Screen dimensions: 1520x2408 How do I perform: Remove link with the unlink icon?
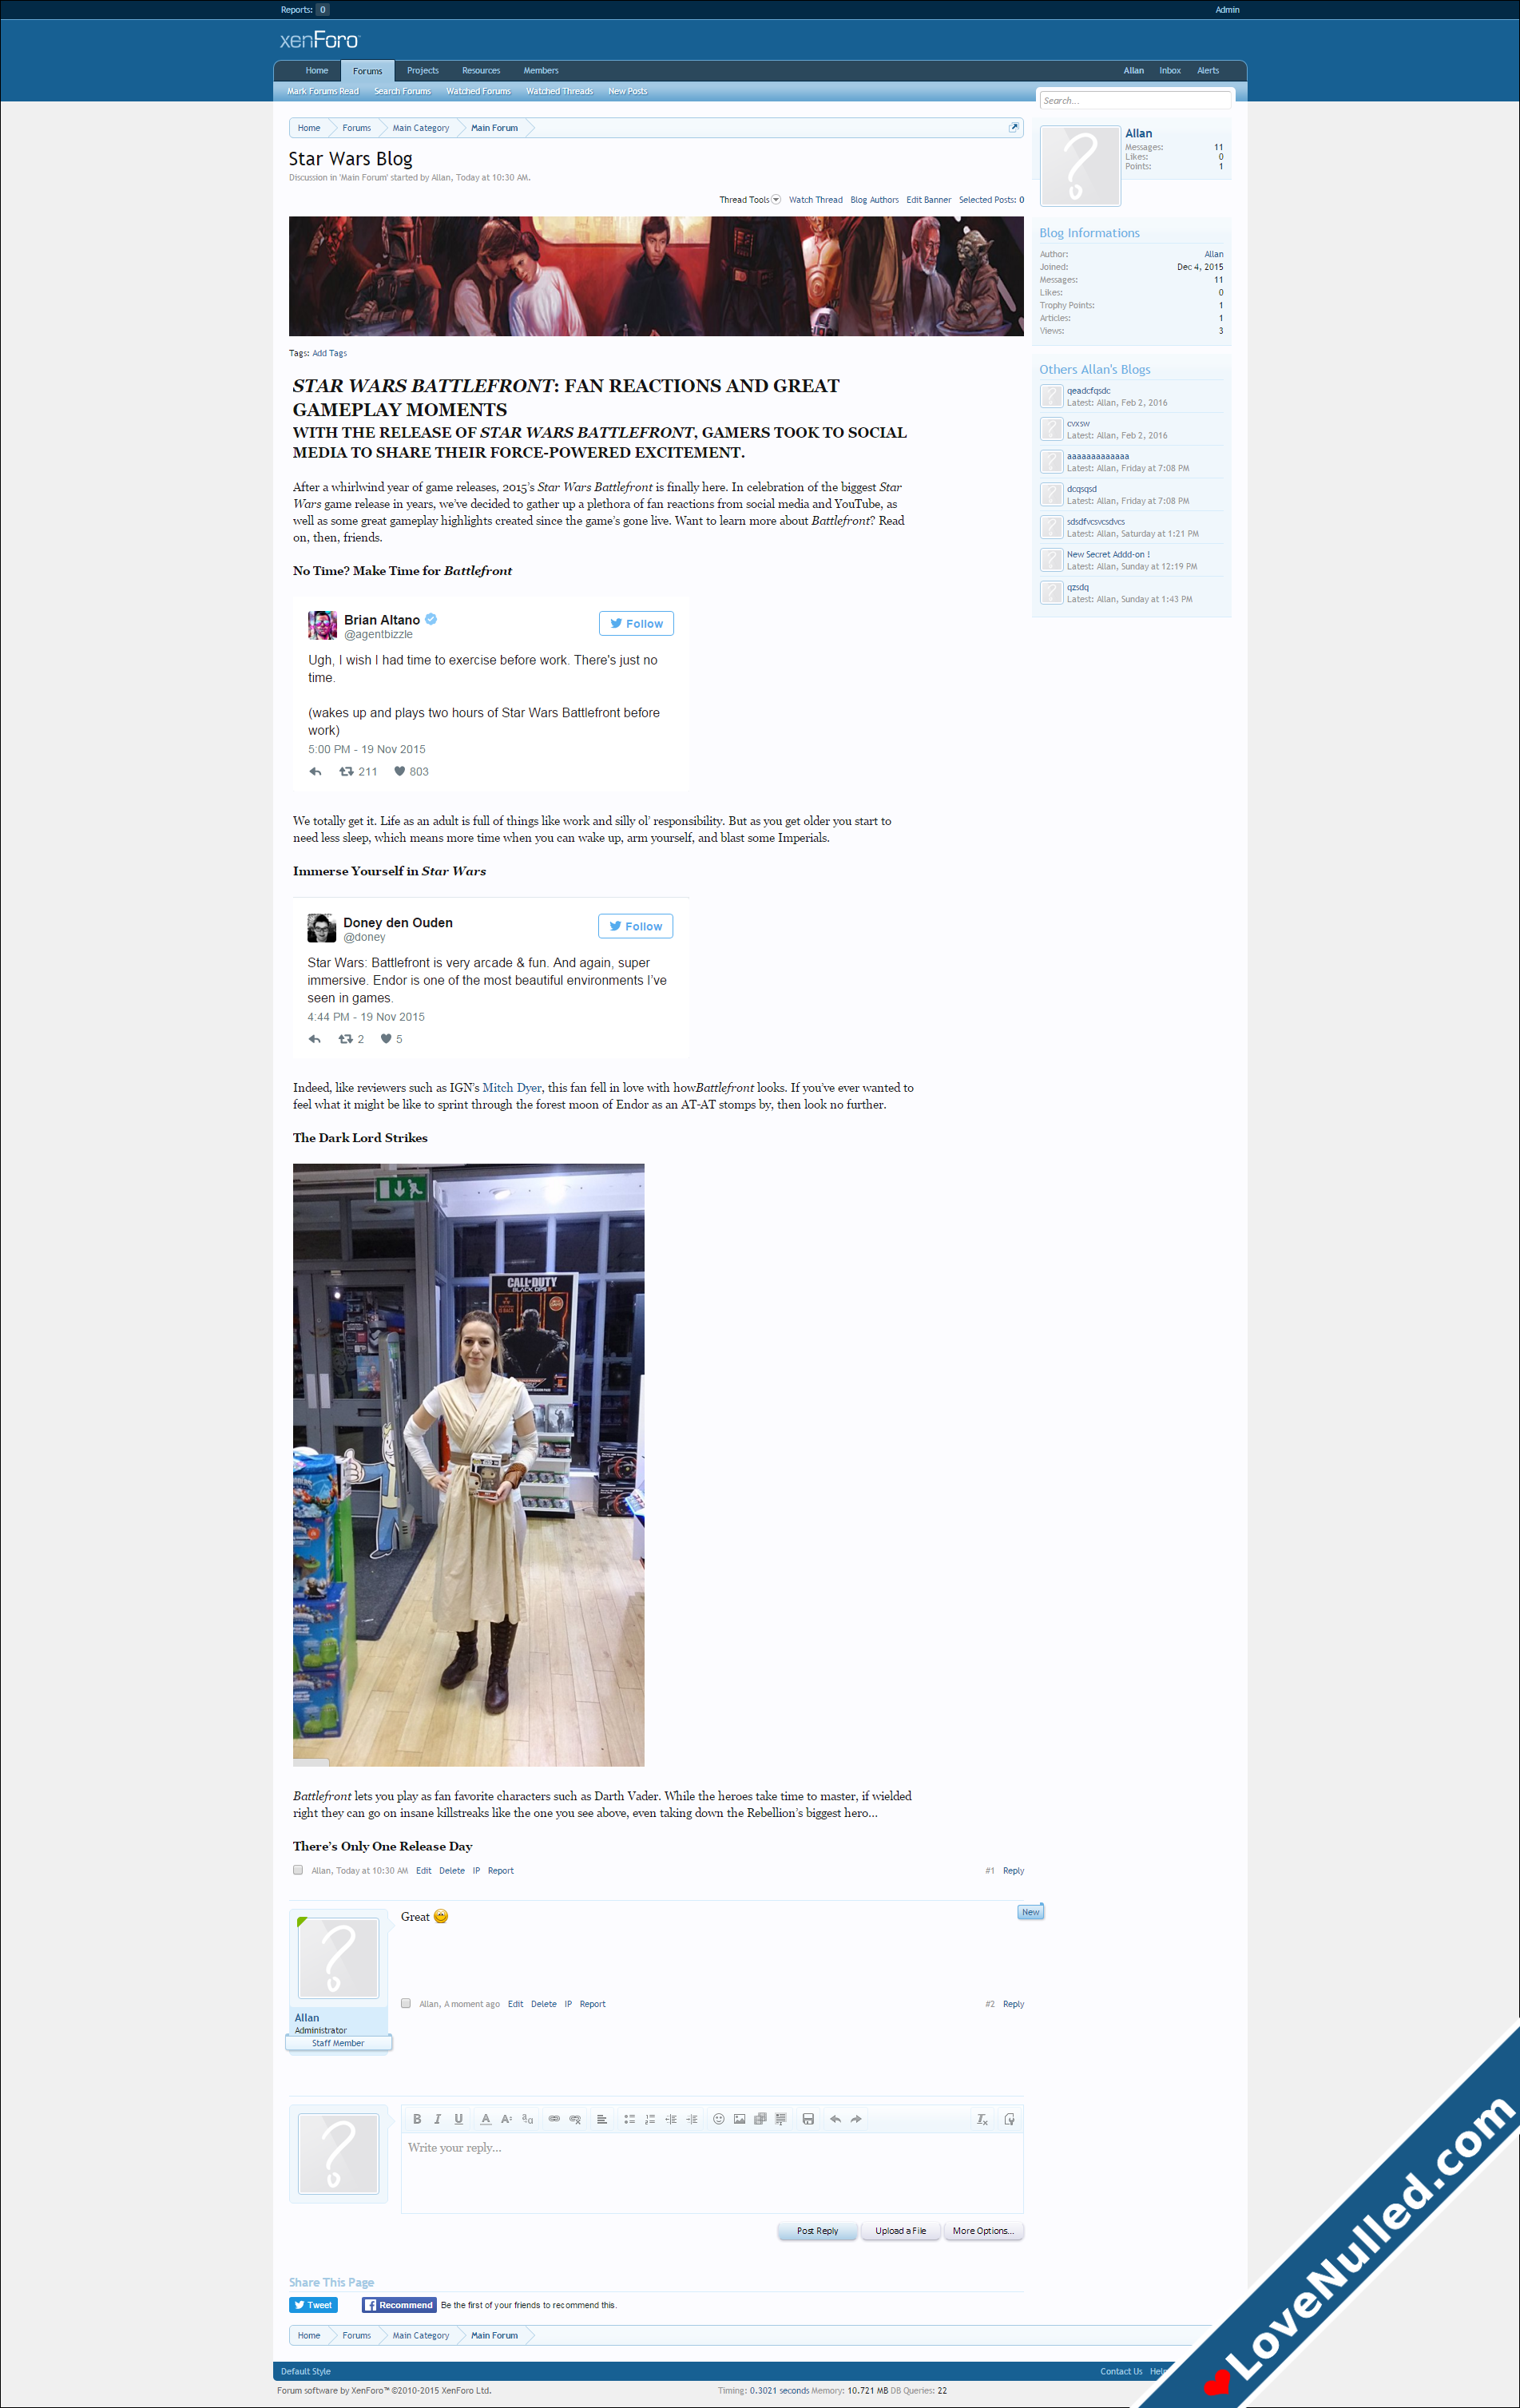tap(575, 2119)
